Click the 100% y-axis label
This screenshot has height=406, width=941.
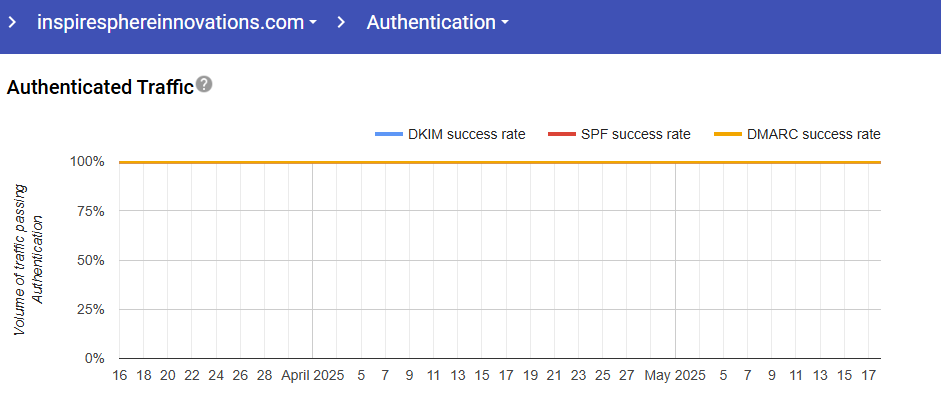pyautogui.click(x=87, y=162)
